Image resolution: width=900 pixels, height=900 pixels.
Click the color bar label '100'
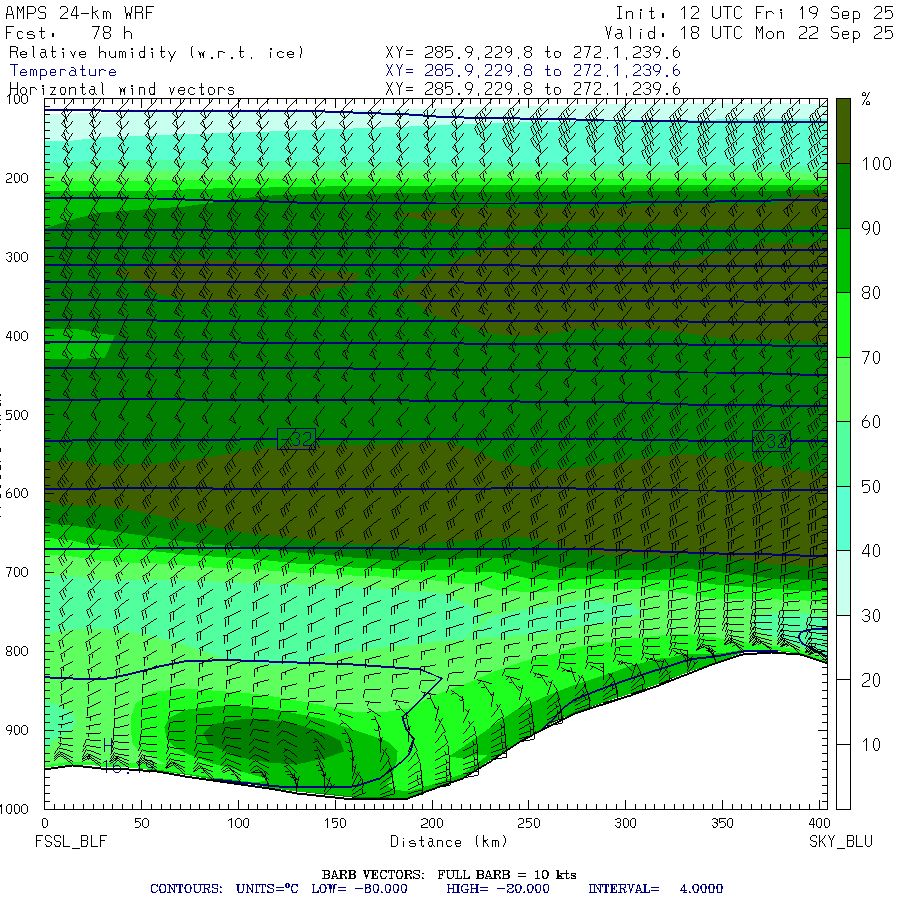876,164
